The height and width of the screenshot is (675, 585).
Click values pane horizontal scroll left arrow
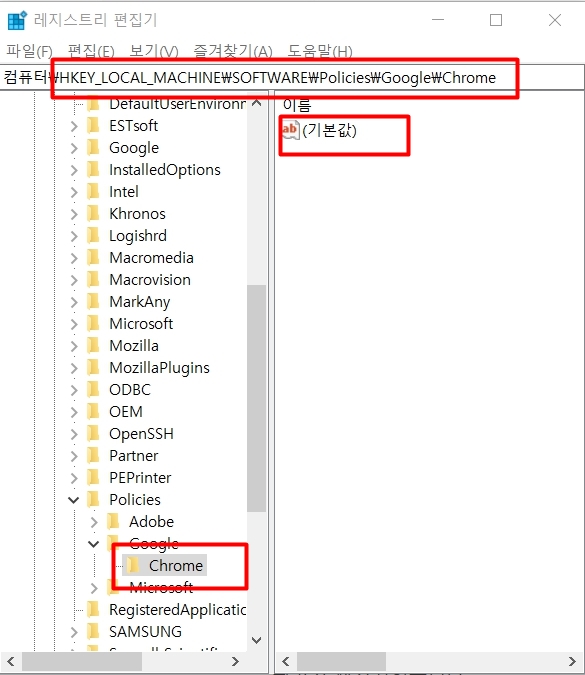pos(285,661)
